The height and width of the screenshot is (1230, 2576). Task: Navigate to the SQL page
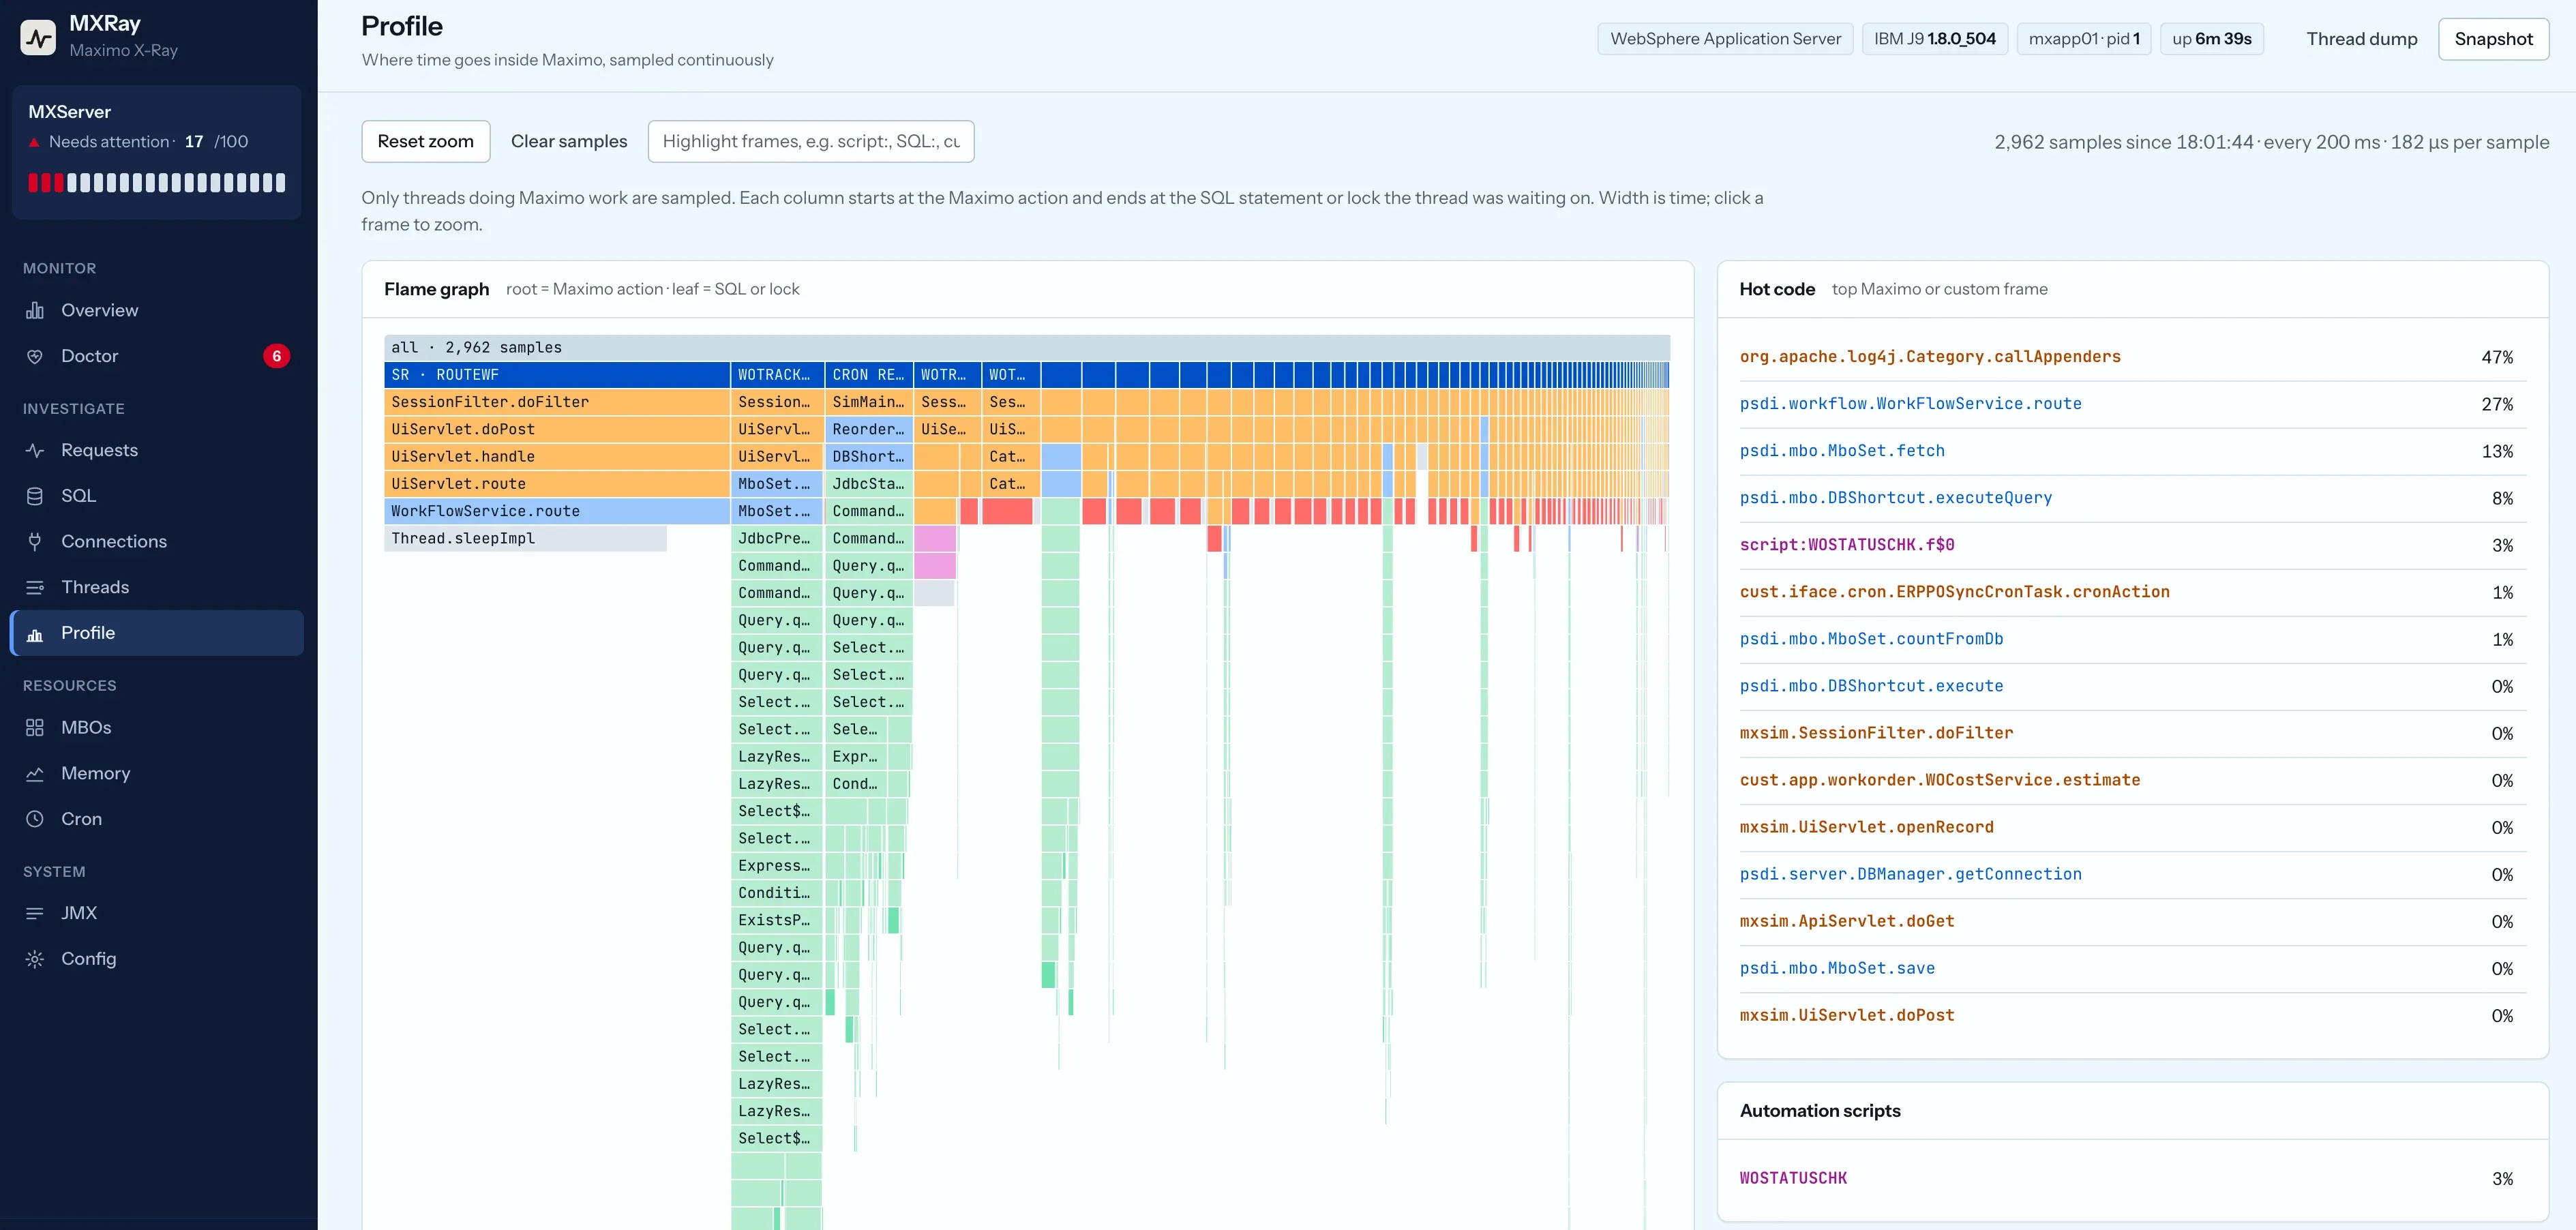coord(157,496)
